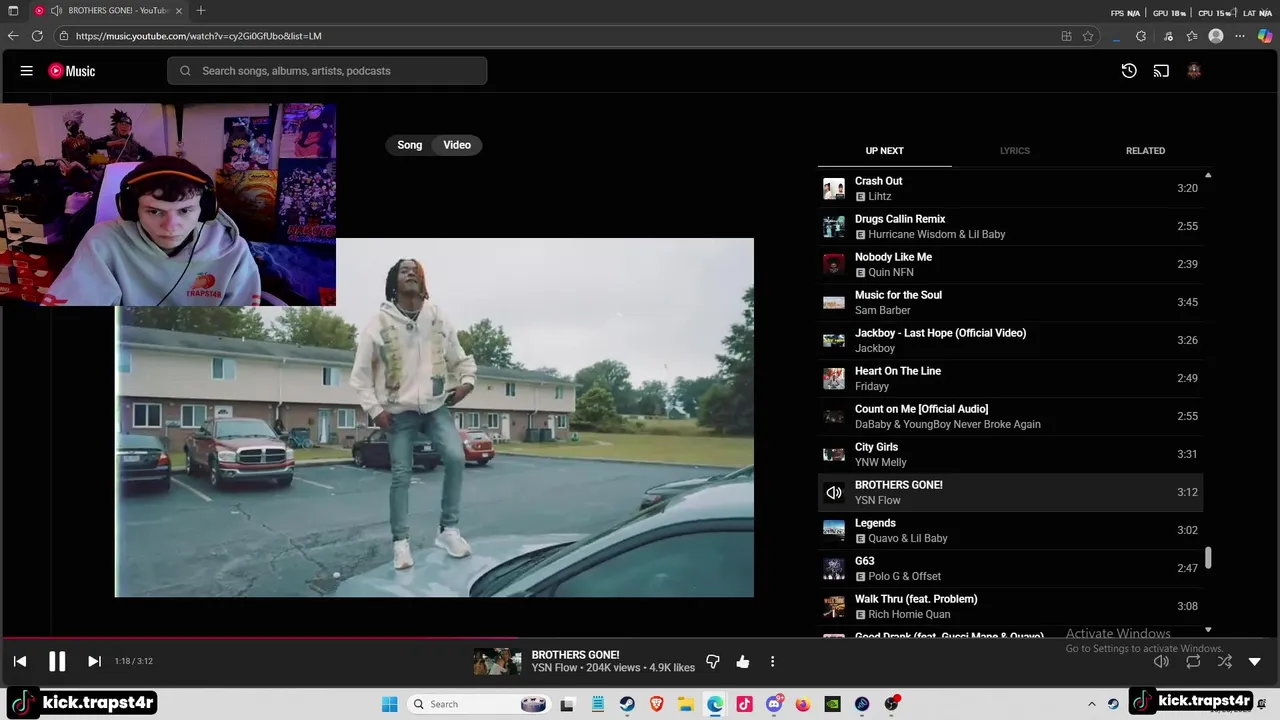Toggle repeat mode

[1193, 661]
